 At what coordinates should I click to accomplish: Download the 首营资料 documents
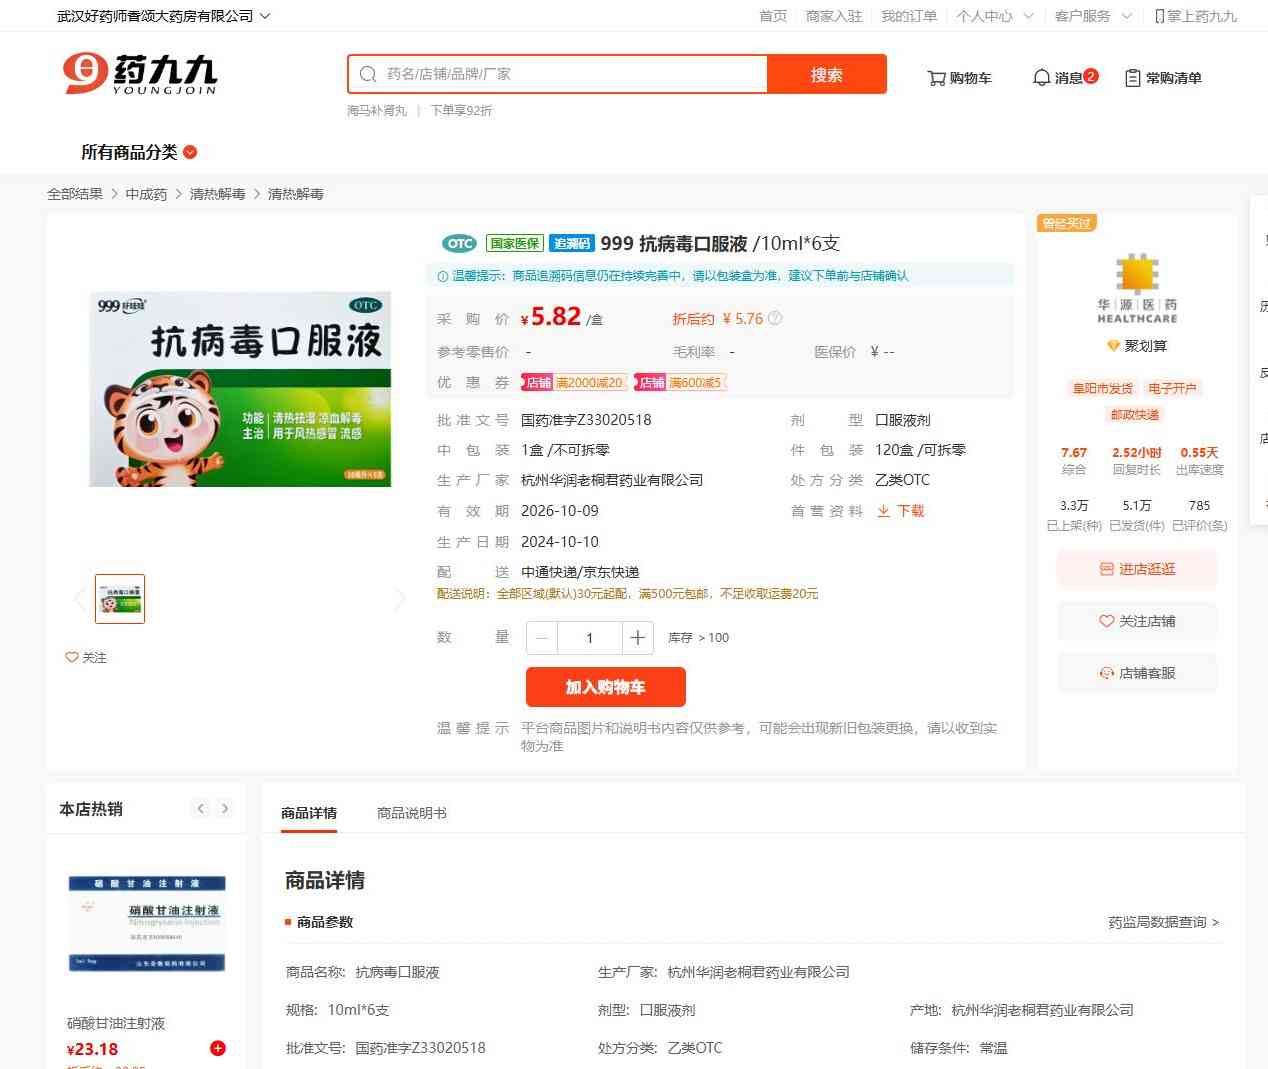pyautogui.click(x=901, y=511)
